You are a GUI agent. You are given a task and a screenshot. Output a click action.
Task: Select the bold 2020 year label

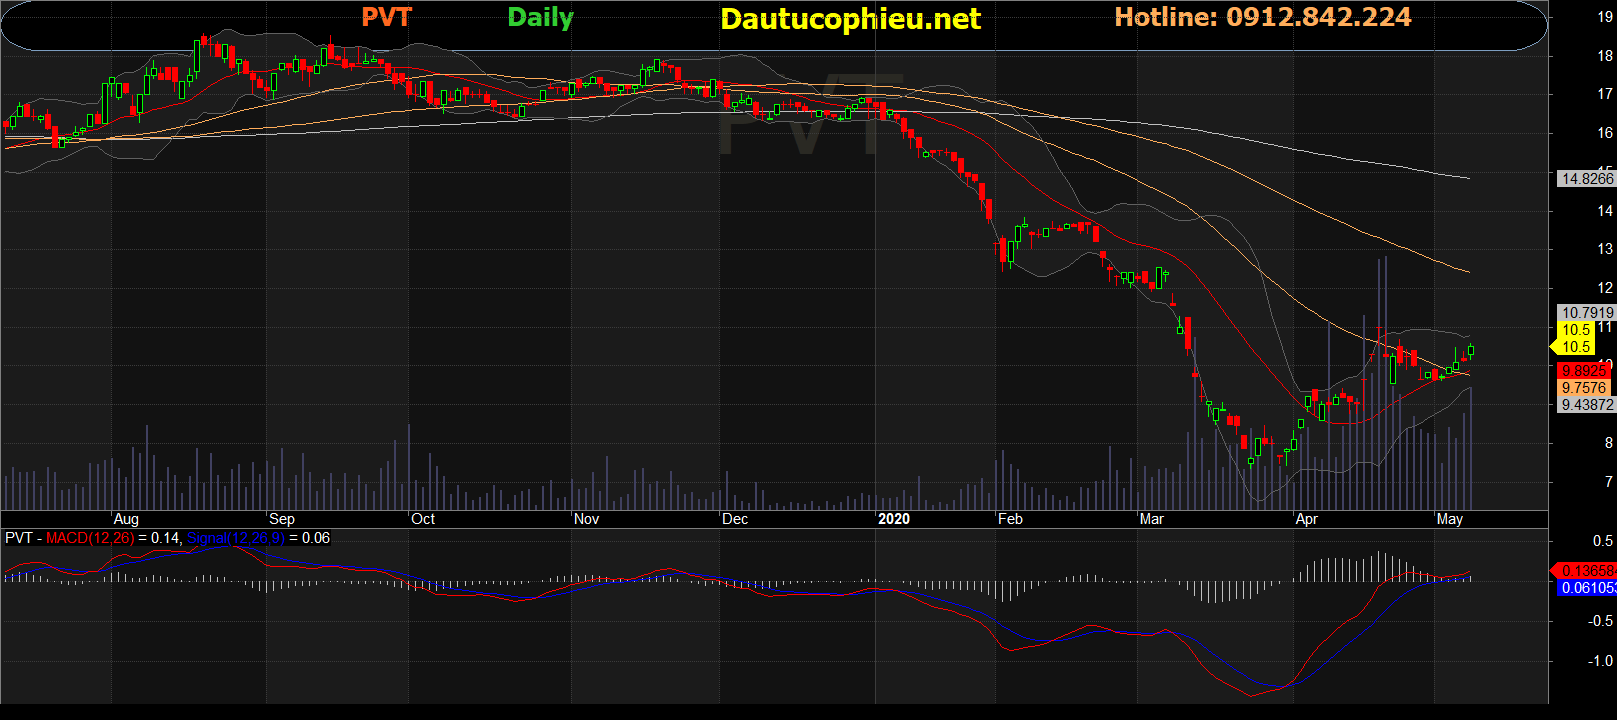pos(894,519)
